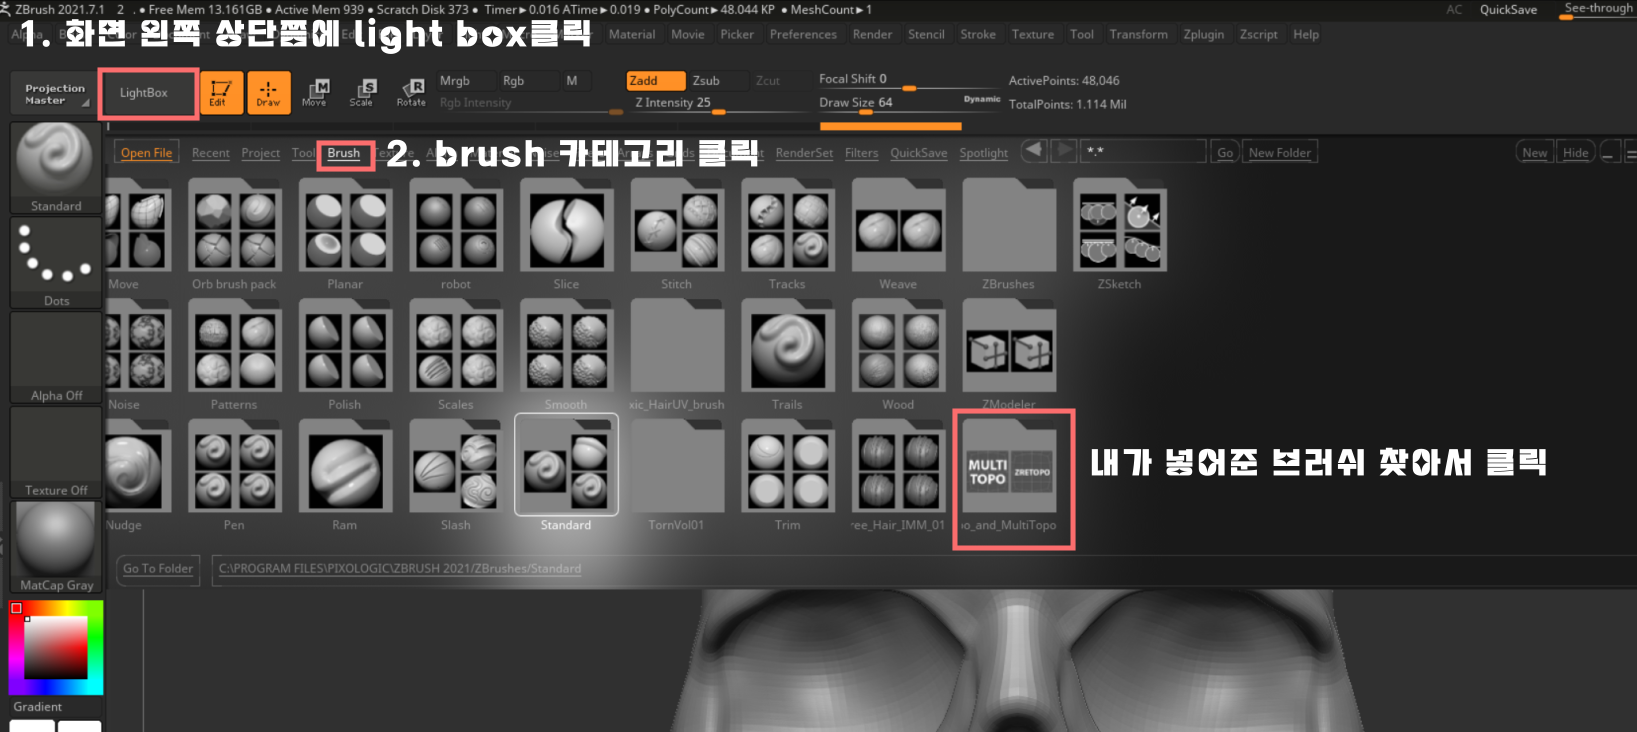The image size is (1637, 732).
Task: Open the LightBox browser button
Action: click(x=148, y=93)
